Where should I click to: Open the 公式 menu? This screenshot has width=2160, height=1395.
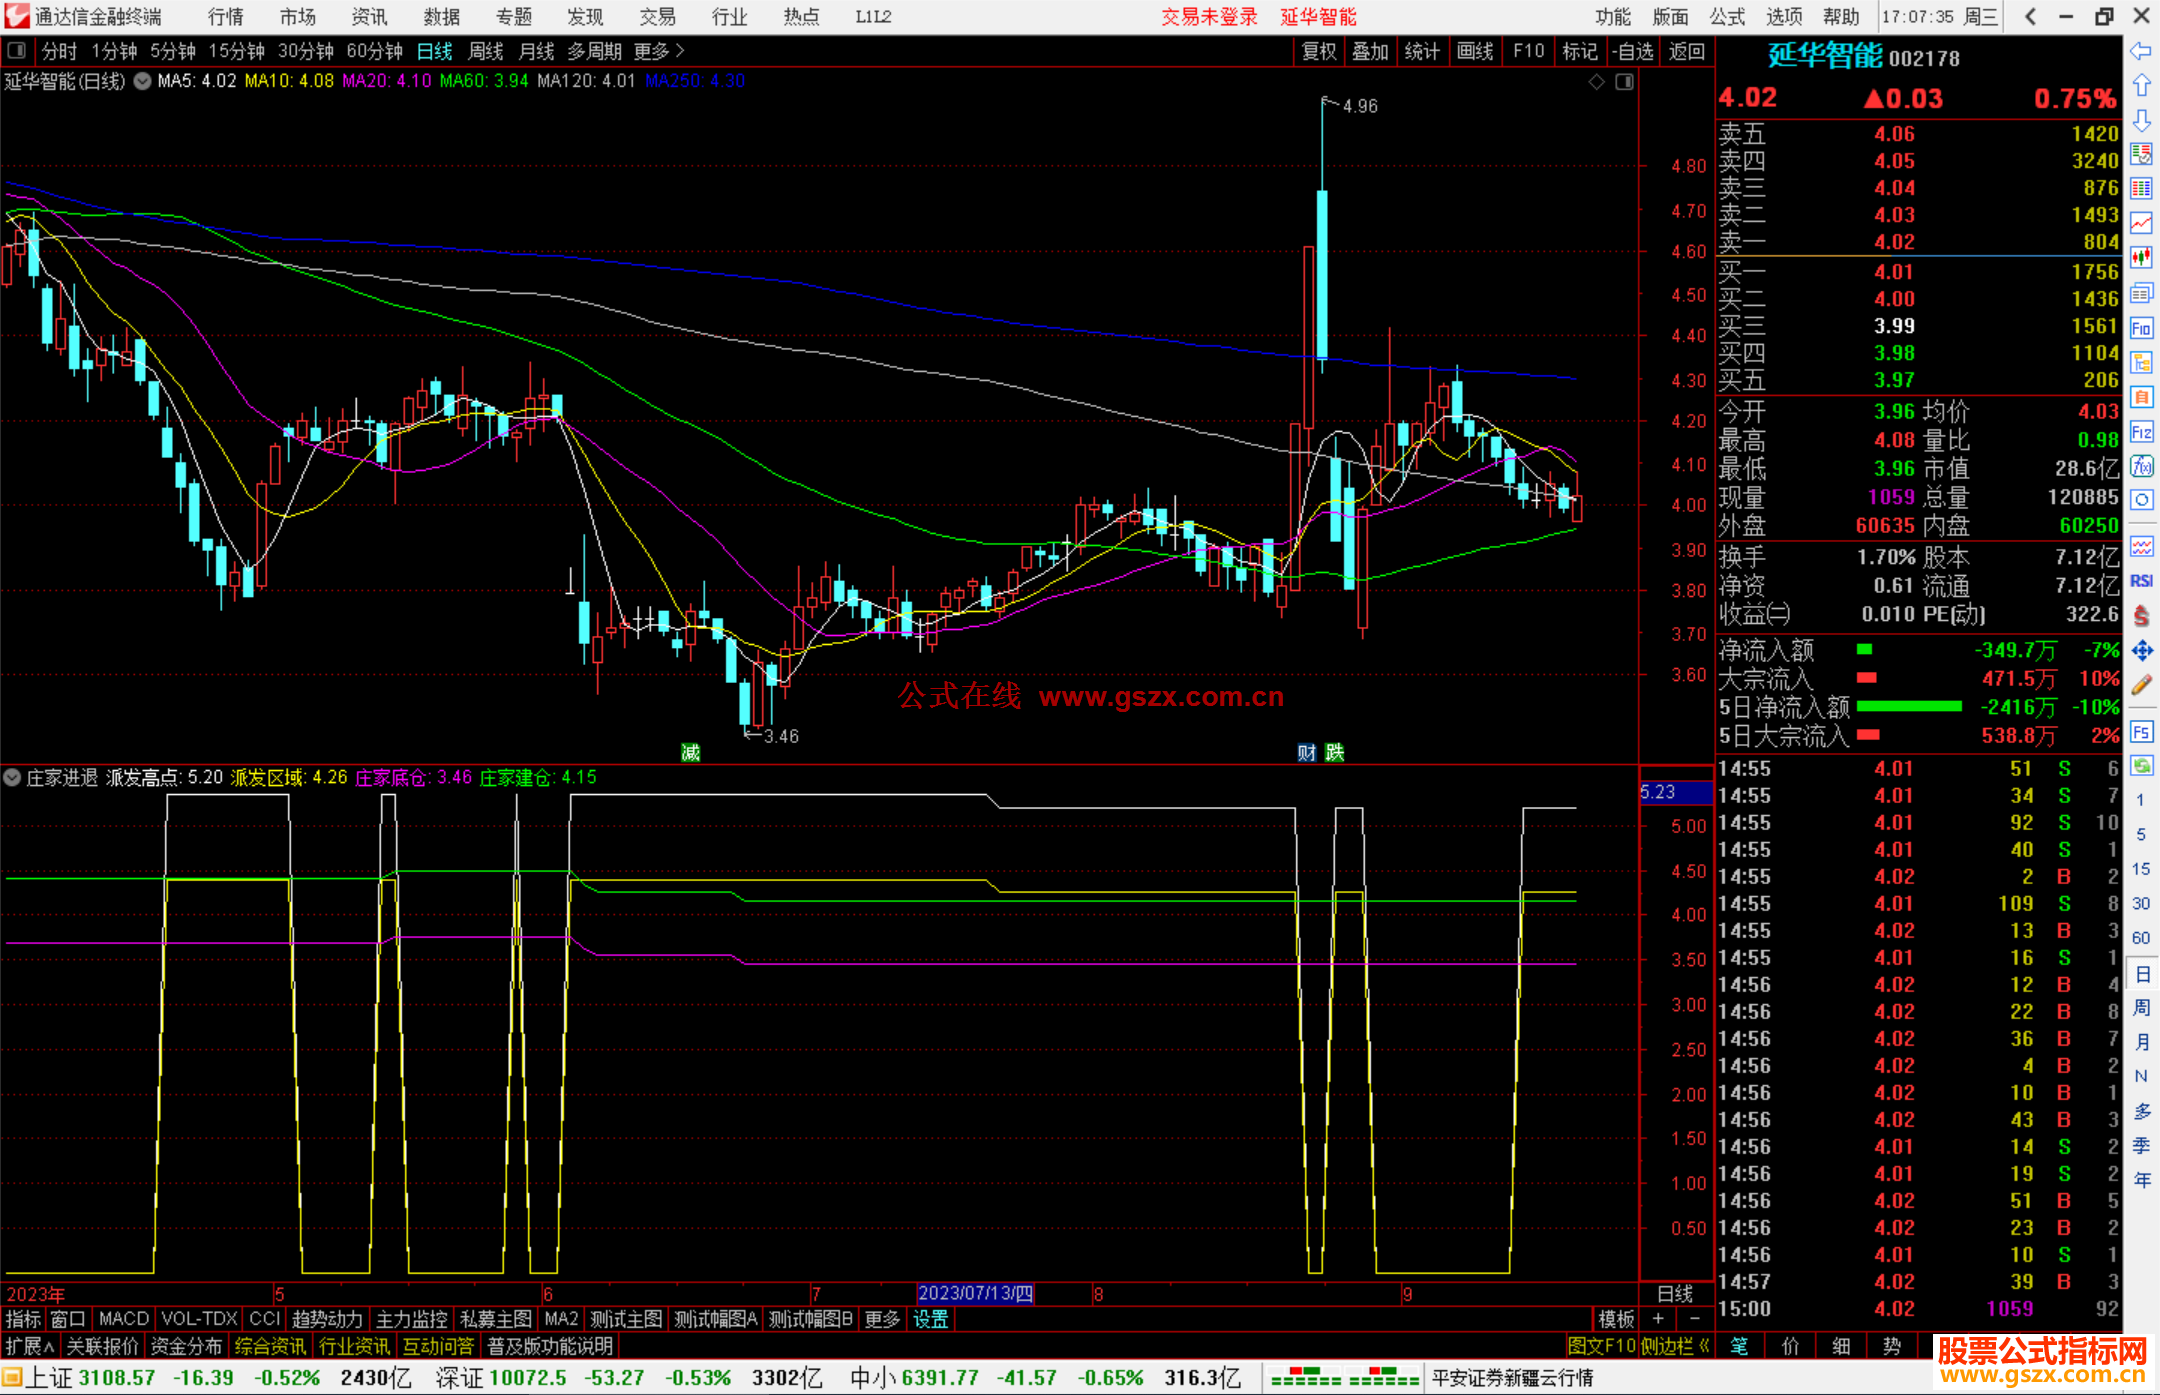[x=1727, y=16]
